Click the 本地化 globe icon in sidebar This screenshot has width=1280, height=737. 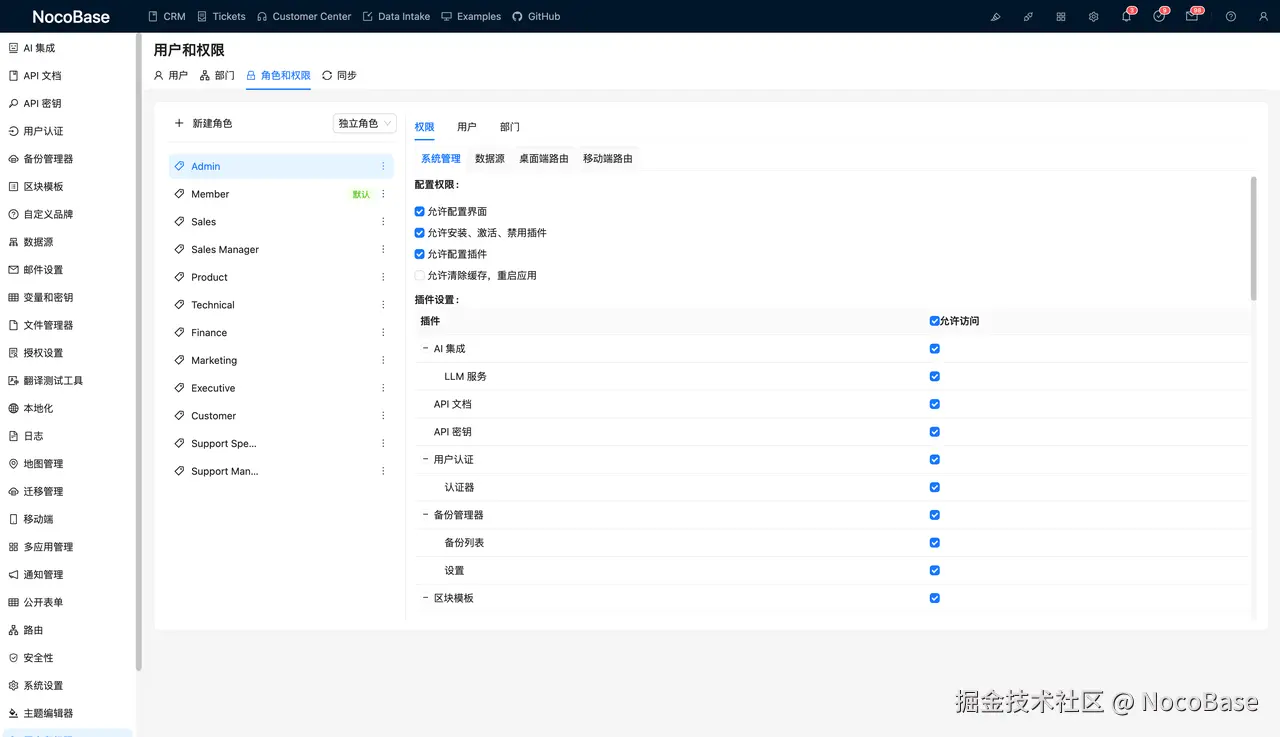coord(13,408)
